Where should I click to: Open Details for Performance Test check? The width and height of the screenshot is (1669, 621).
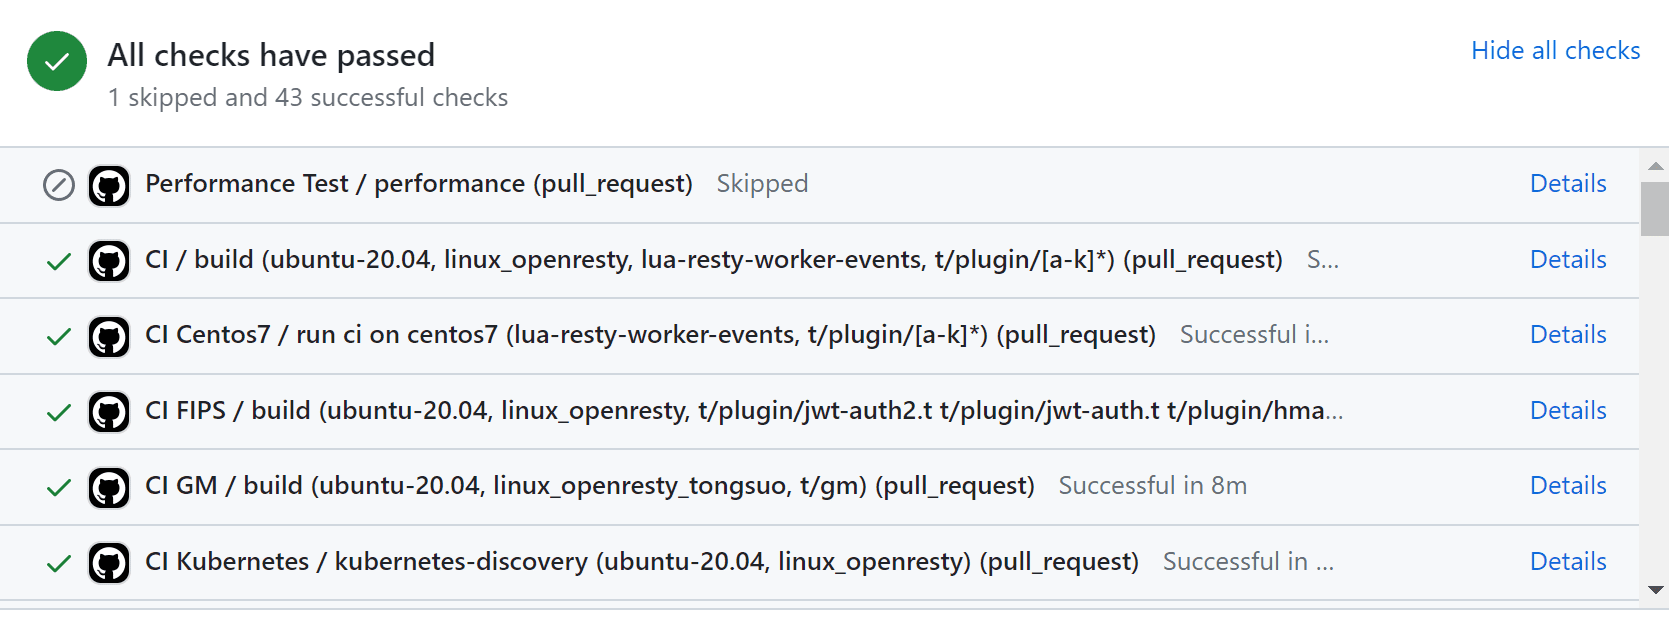click(x=1568, y=183)
